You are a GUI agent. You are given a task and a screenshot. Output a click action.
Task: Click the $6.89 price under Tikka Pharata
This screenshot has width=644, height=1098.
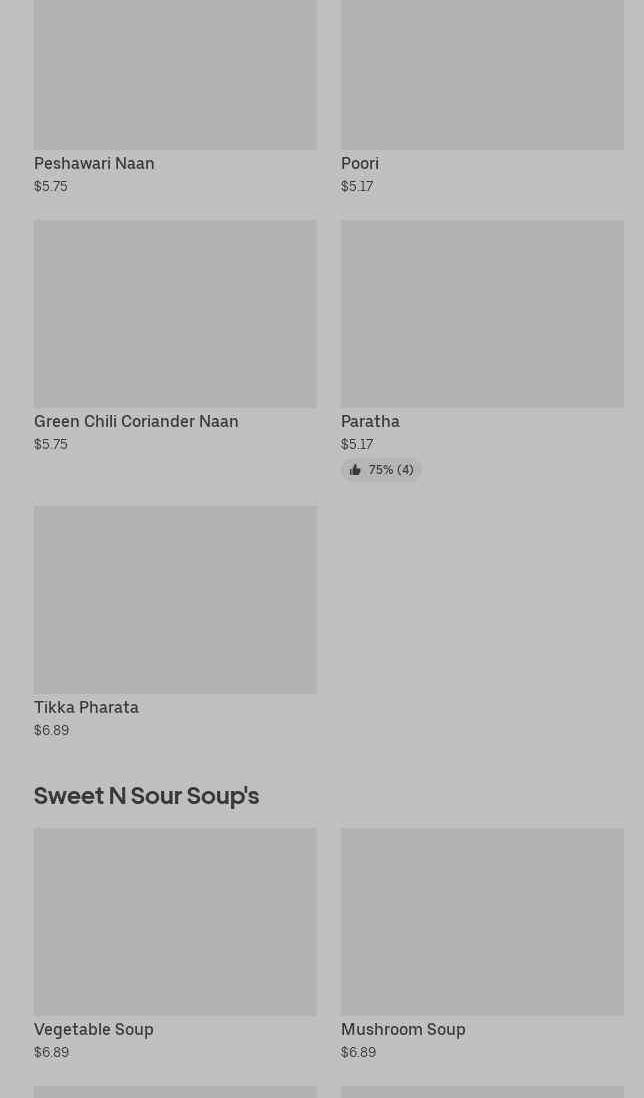52,730
